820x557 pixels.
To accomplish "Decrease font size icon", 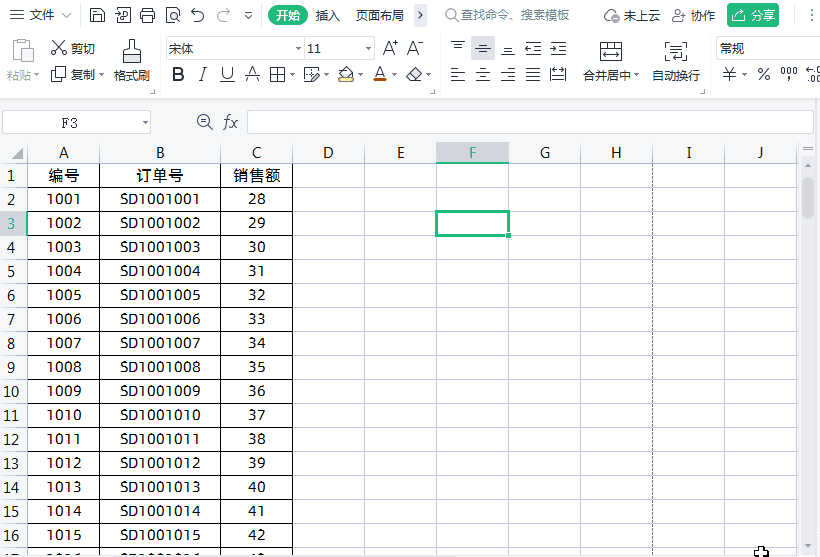I will 415,48.
